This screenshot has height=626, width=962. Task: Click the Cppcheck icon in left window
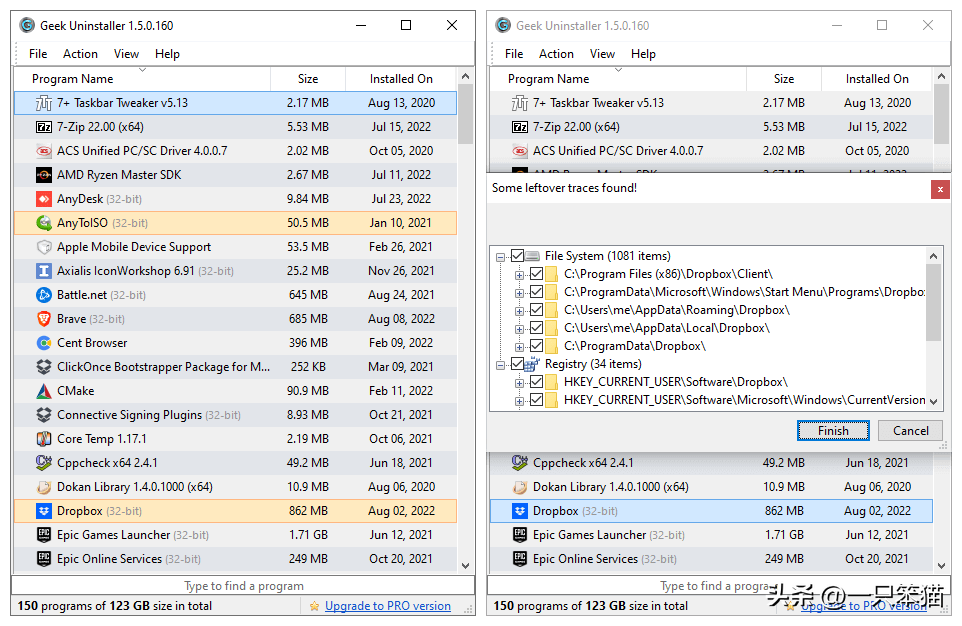(x=44, y=463)
